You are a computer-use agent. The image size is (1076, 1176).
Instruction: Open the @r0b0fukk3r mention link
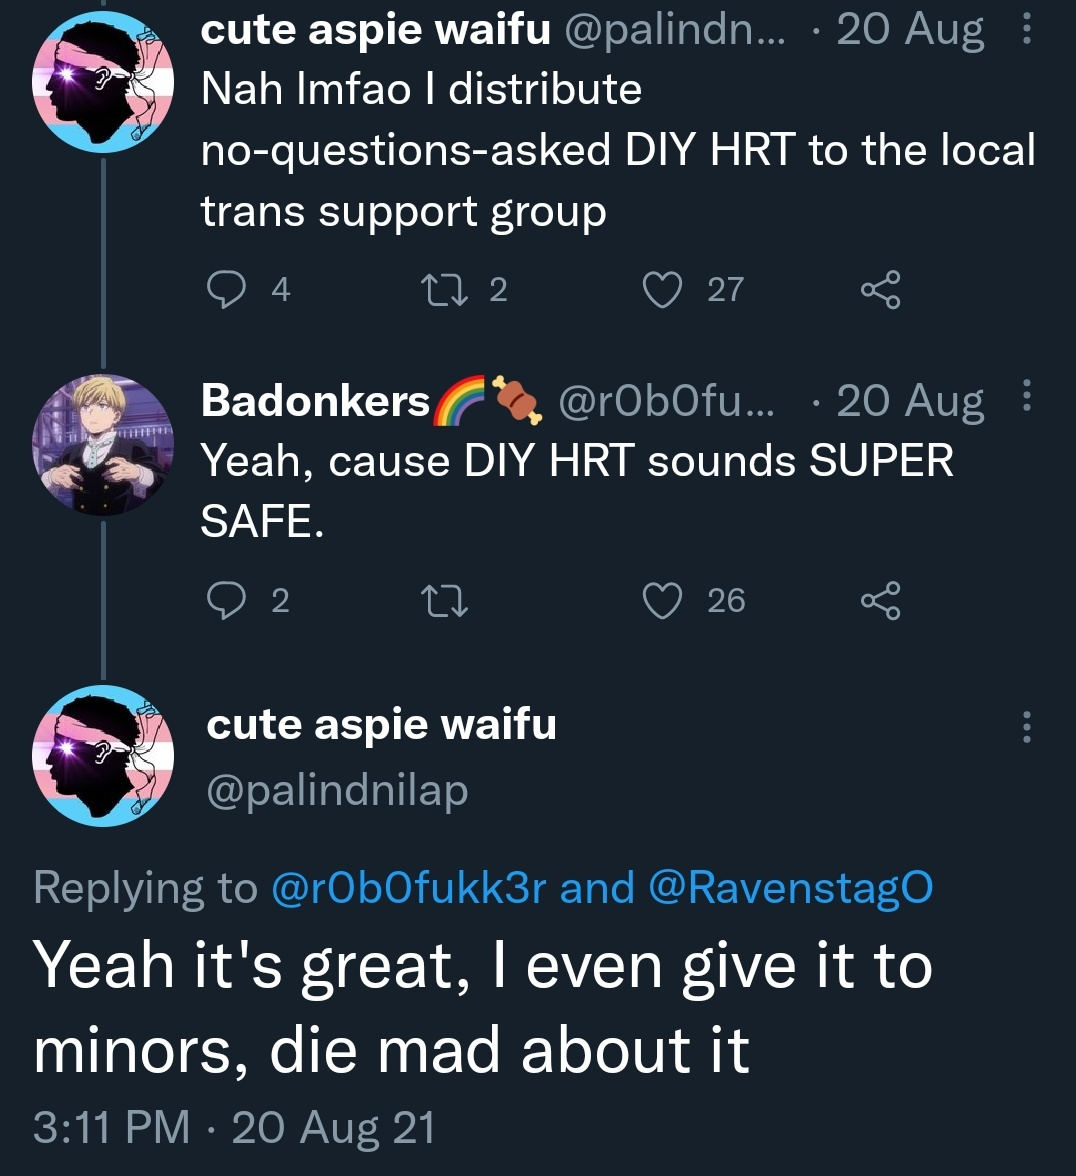[x=409, y=888]
